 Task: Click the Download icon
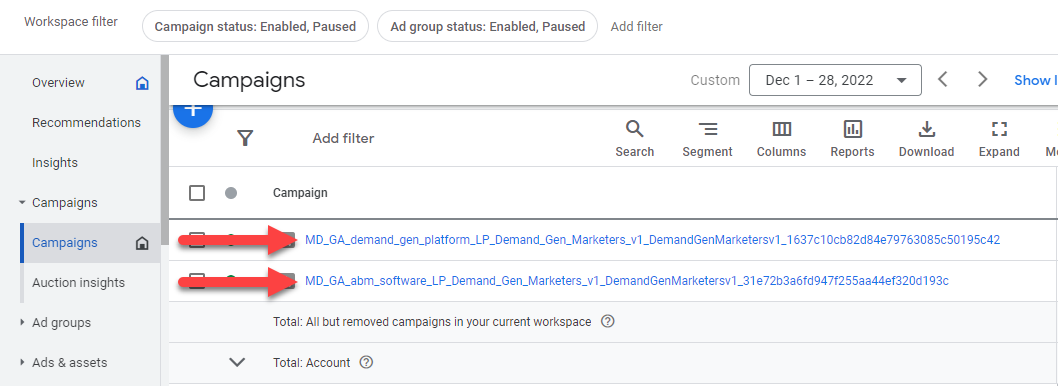click(926, 138)
